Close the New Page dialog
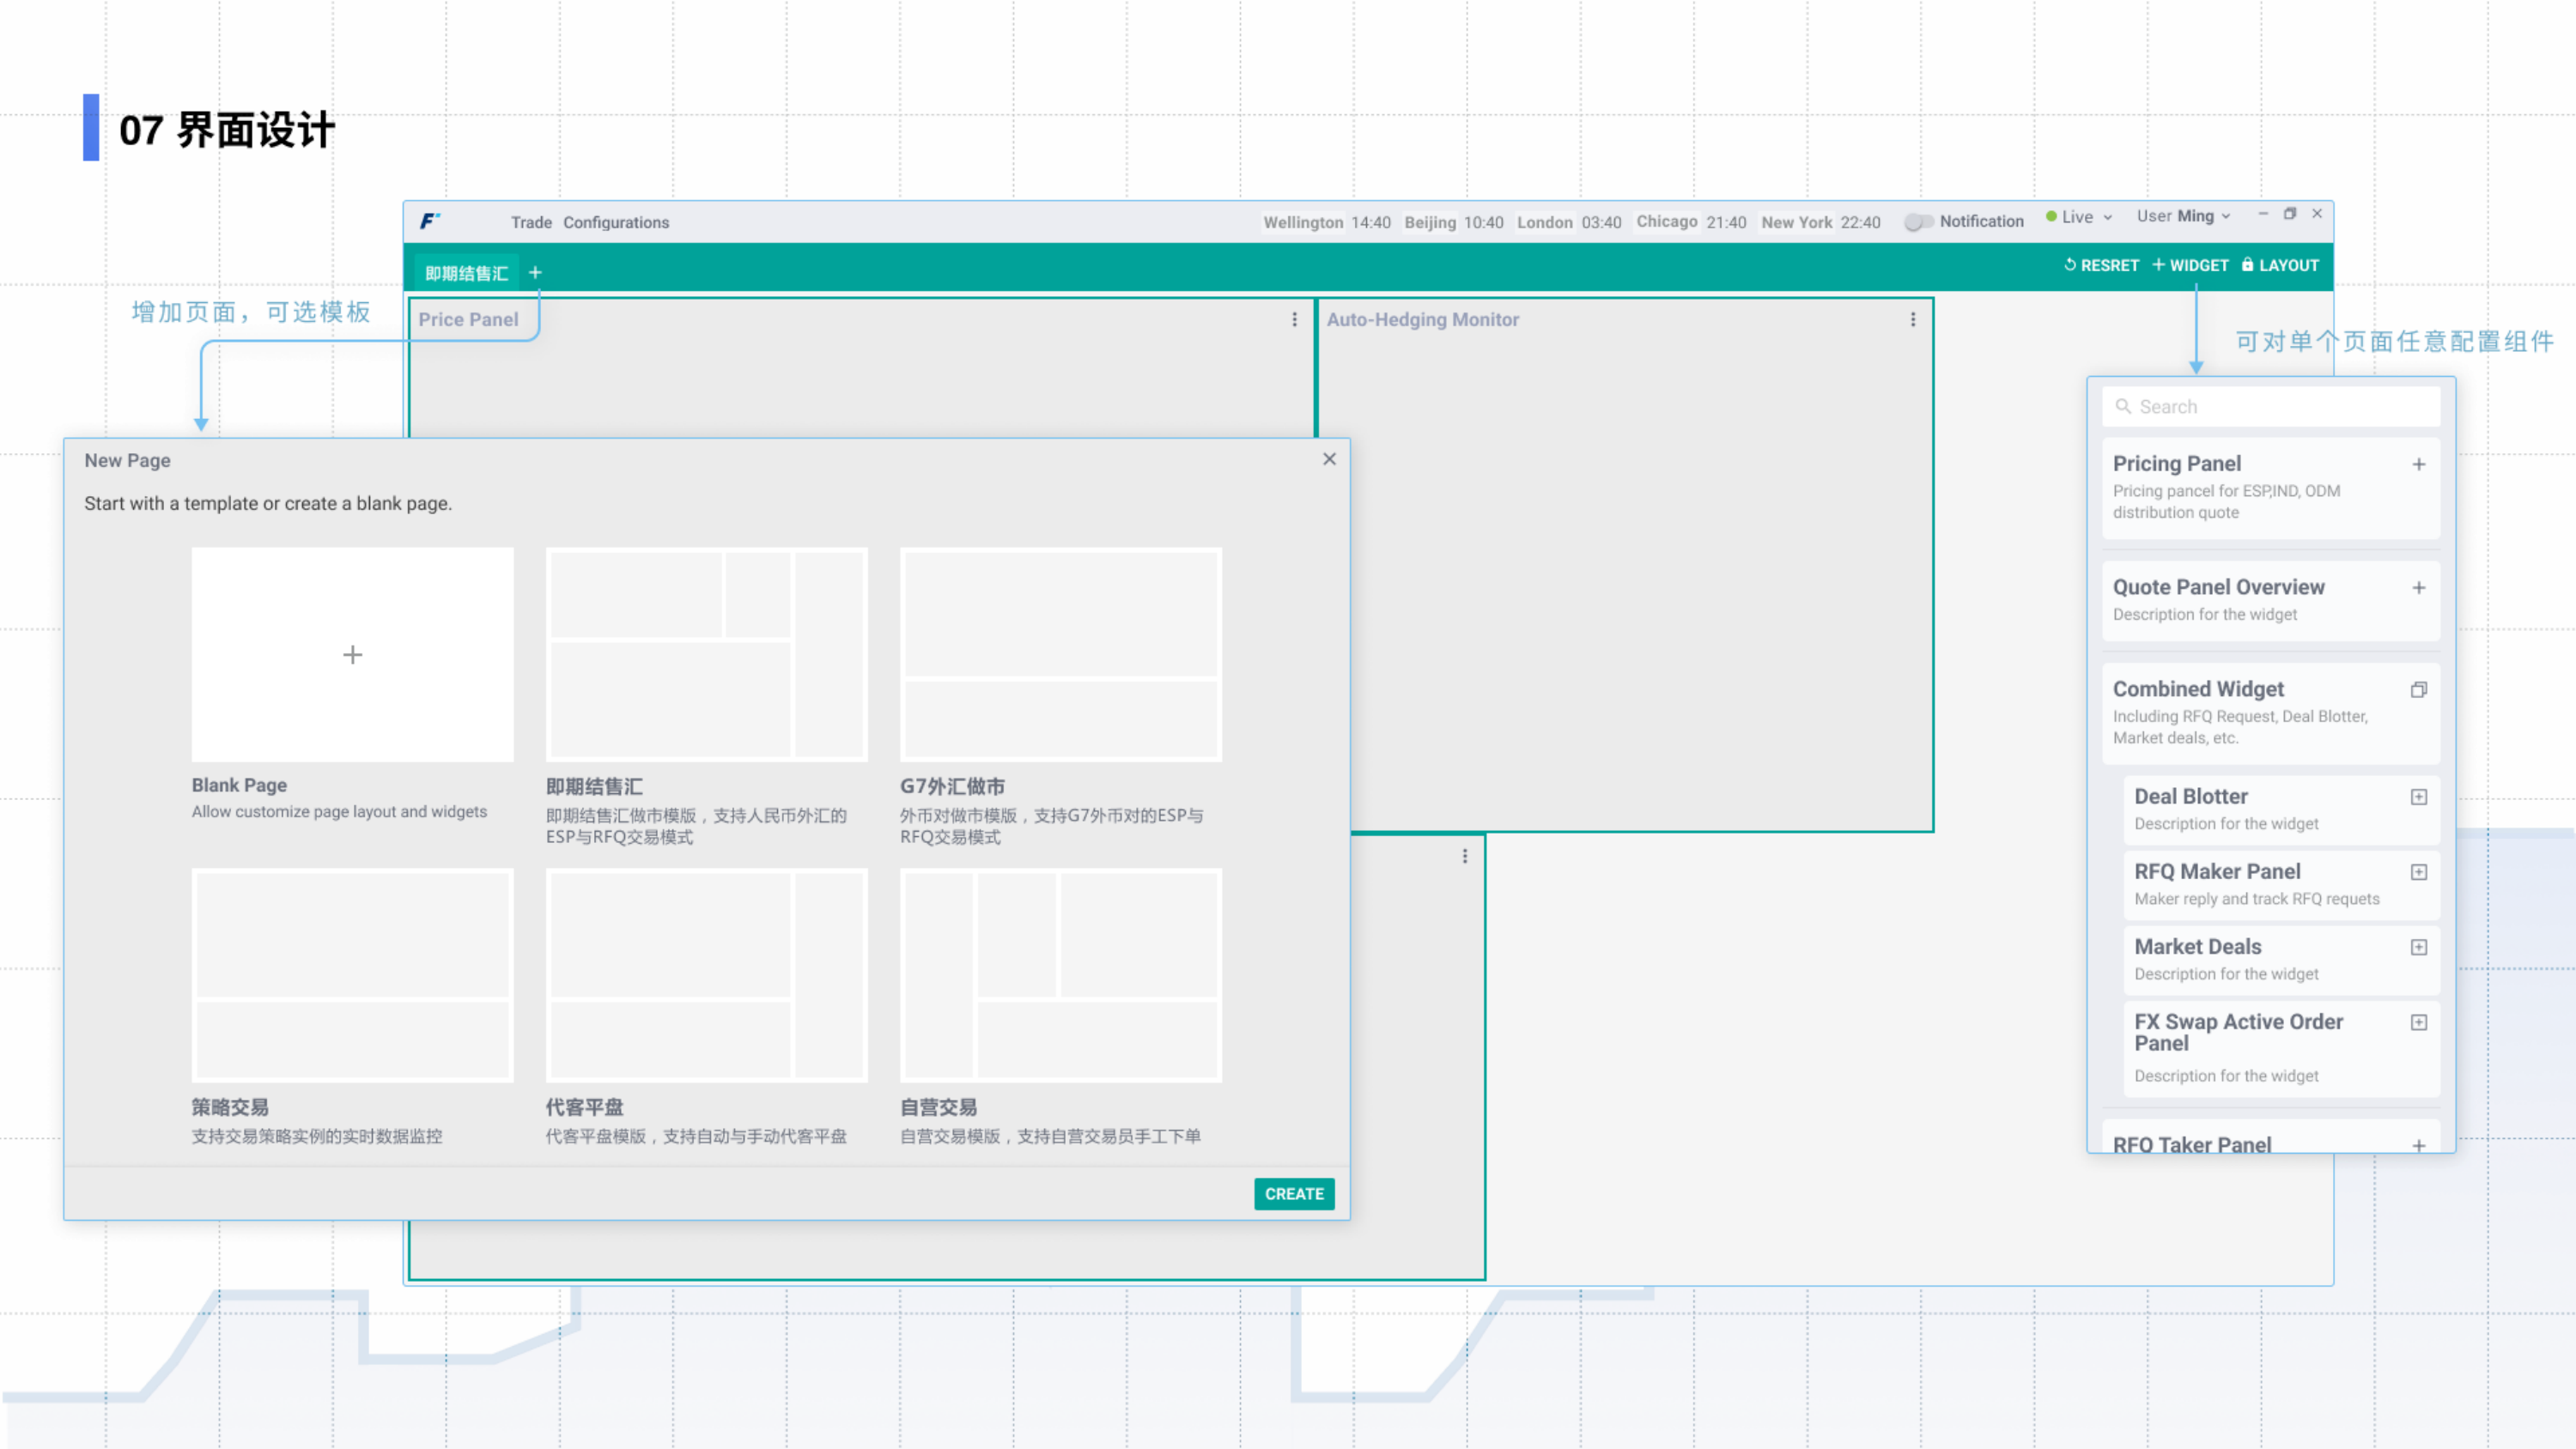The image size is (2576, 1449). pyautogui.click(x=1329, y=459)
